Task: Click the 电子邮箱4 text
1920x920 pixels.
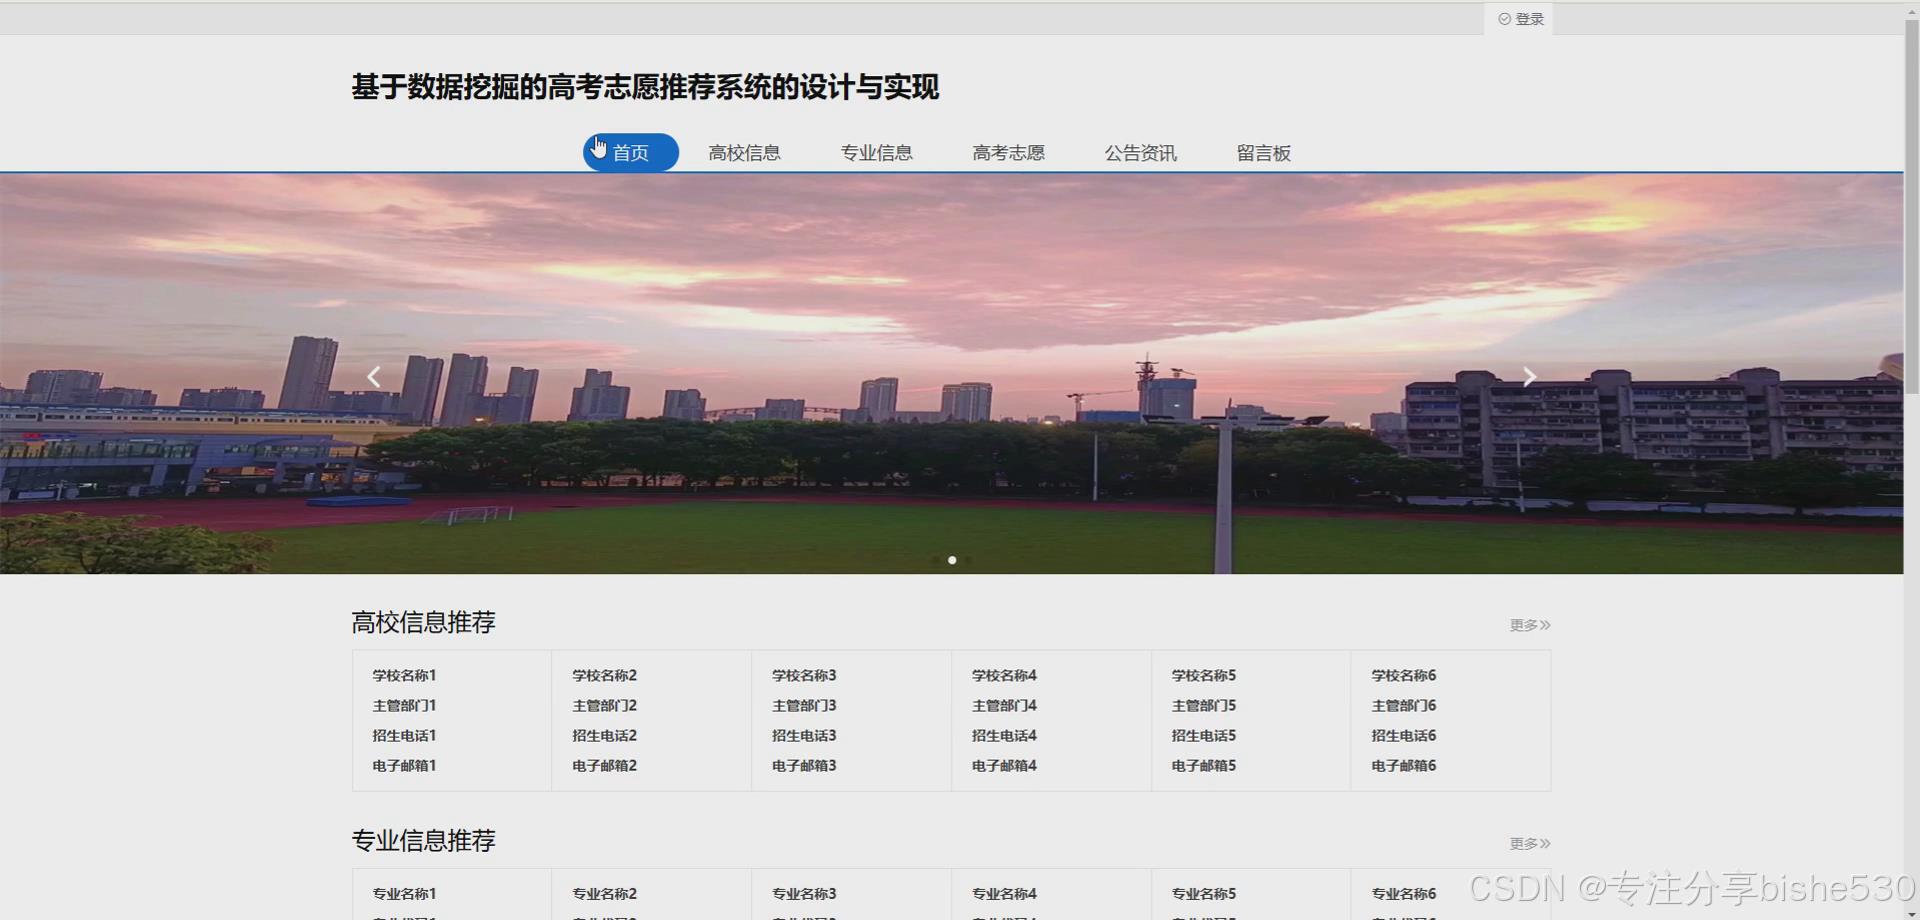Action: [x=1004, y=766]
